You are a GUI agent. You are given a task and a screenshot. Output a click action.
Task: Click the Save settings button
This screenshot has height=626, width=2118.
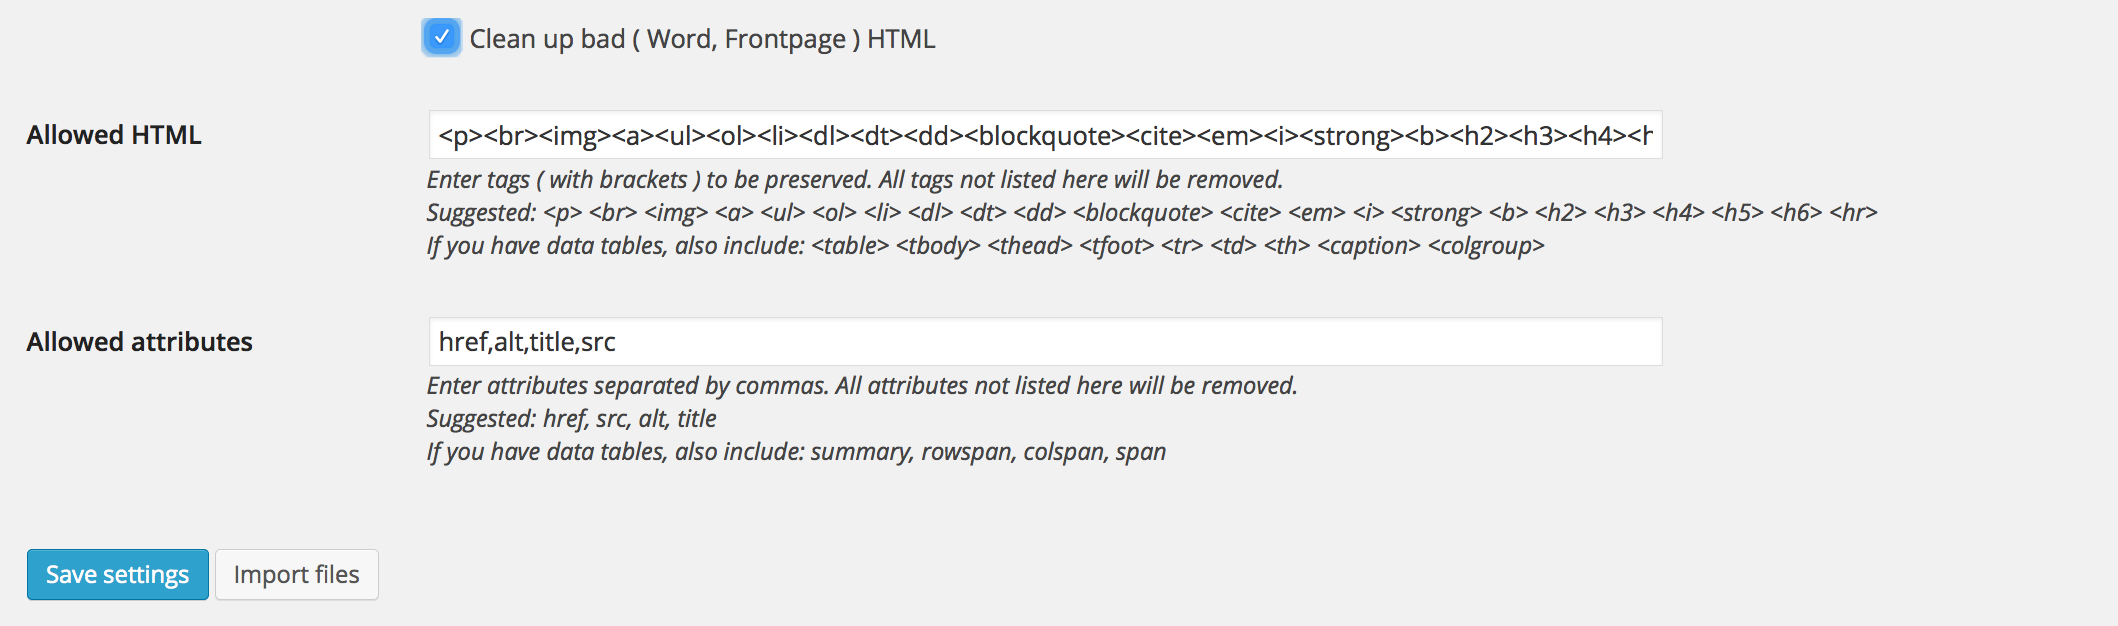(118, 575)
